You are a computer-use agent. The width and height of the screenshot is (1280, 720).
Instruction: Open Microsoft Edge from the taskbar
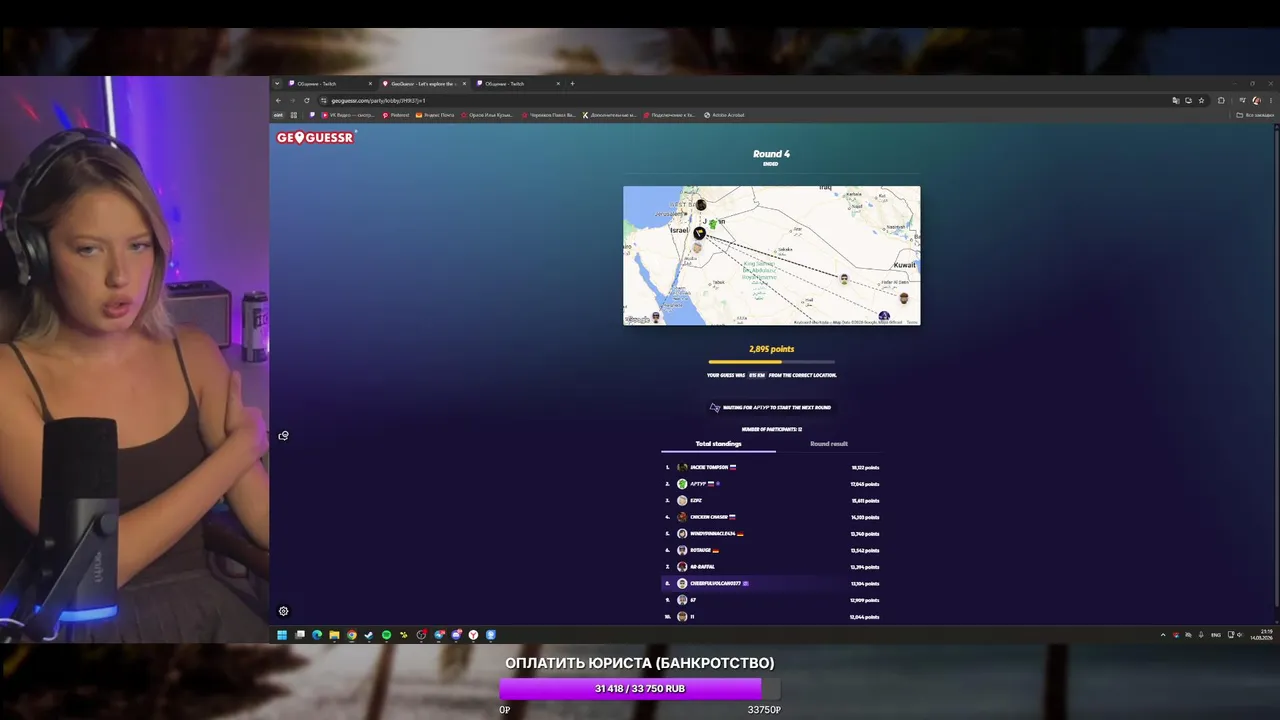click(x=317, y=635)
